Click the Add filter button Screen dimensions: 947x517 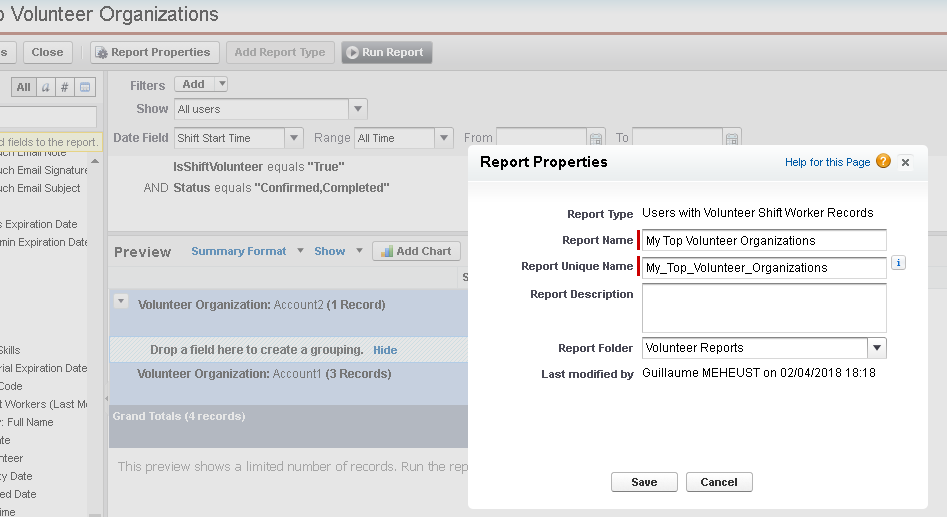click(194, 84)
